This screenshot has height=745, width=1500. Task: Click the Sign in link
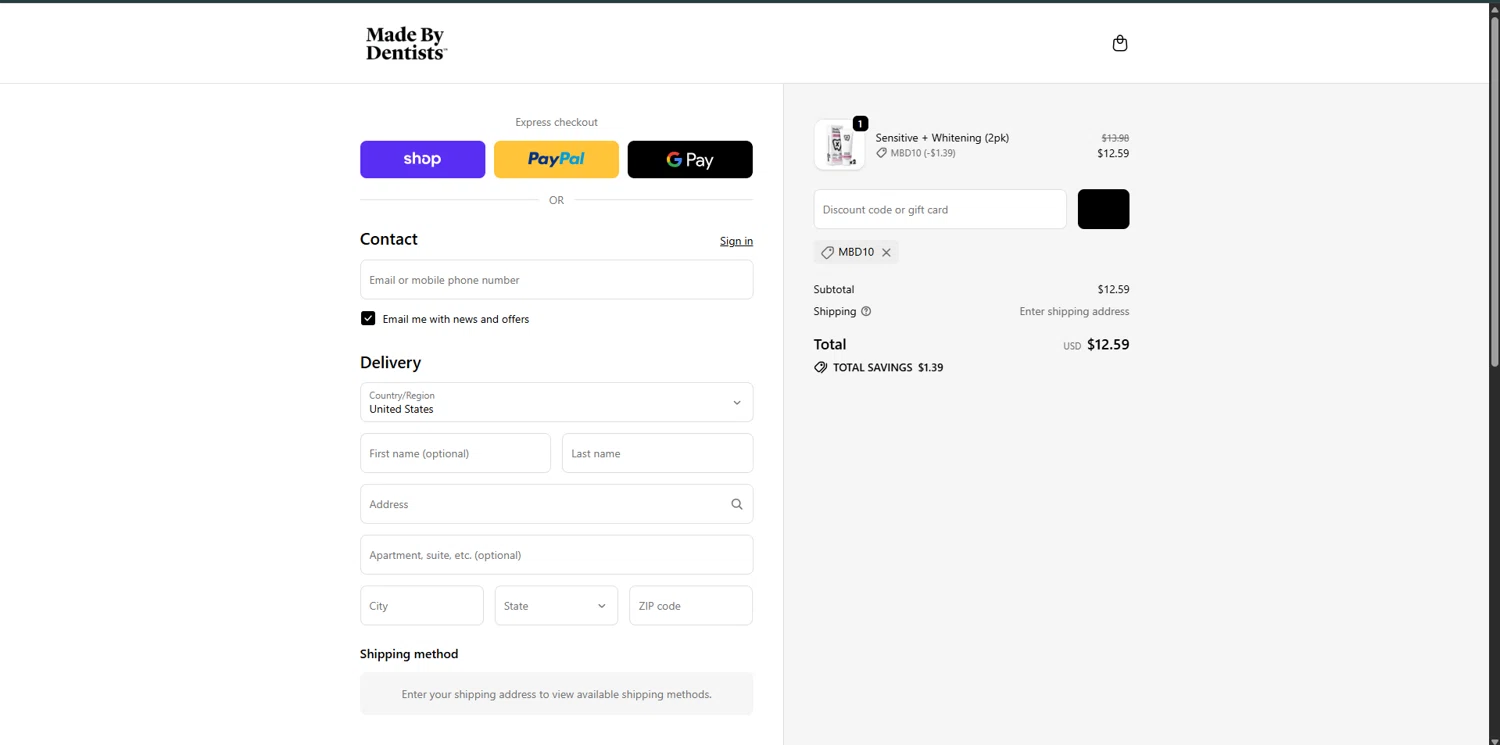click(x=736, y=241)
